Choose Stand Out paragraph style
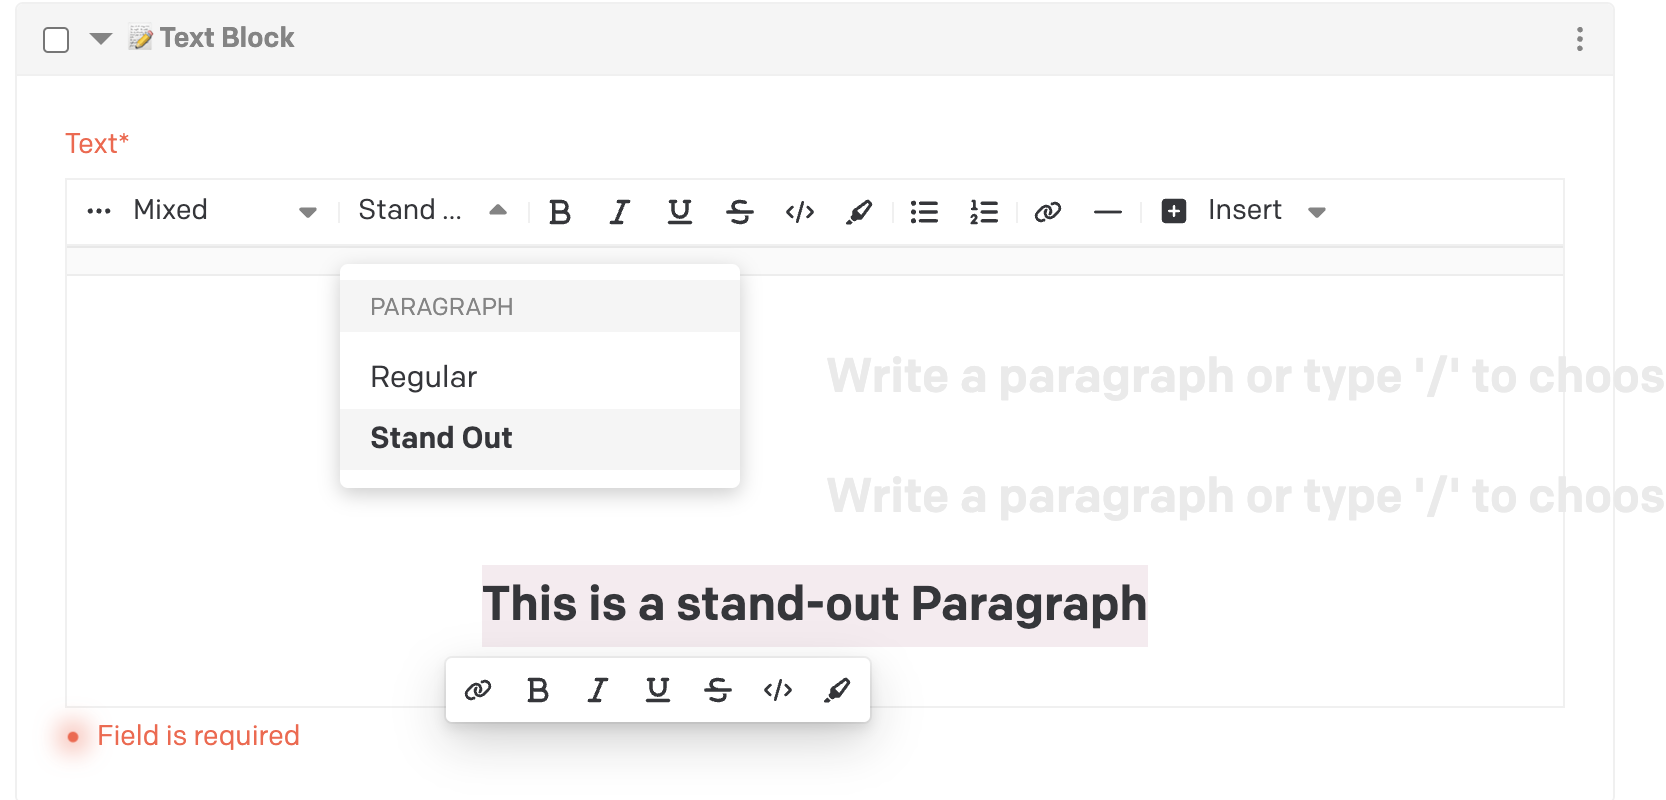 click(441, 438)
